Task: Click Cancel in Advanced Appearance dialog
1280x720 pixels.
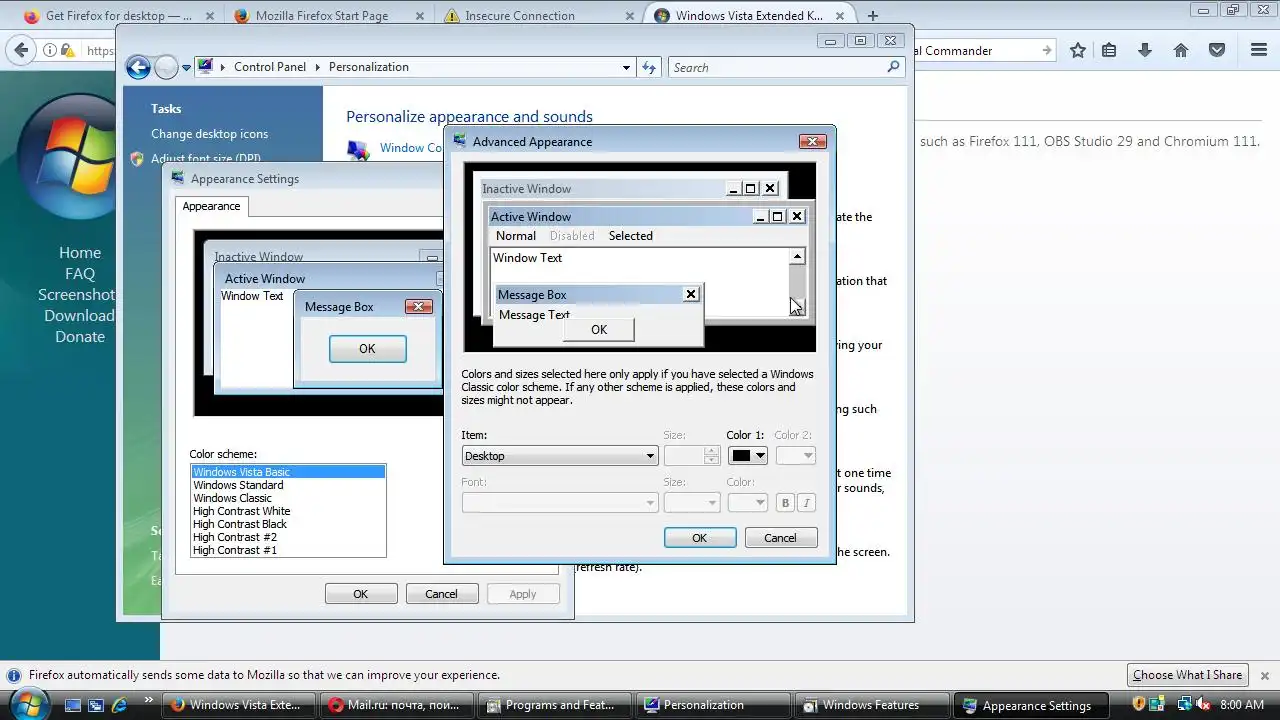Action: pyautogui.click(x=781, y=538)
